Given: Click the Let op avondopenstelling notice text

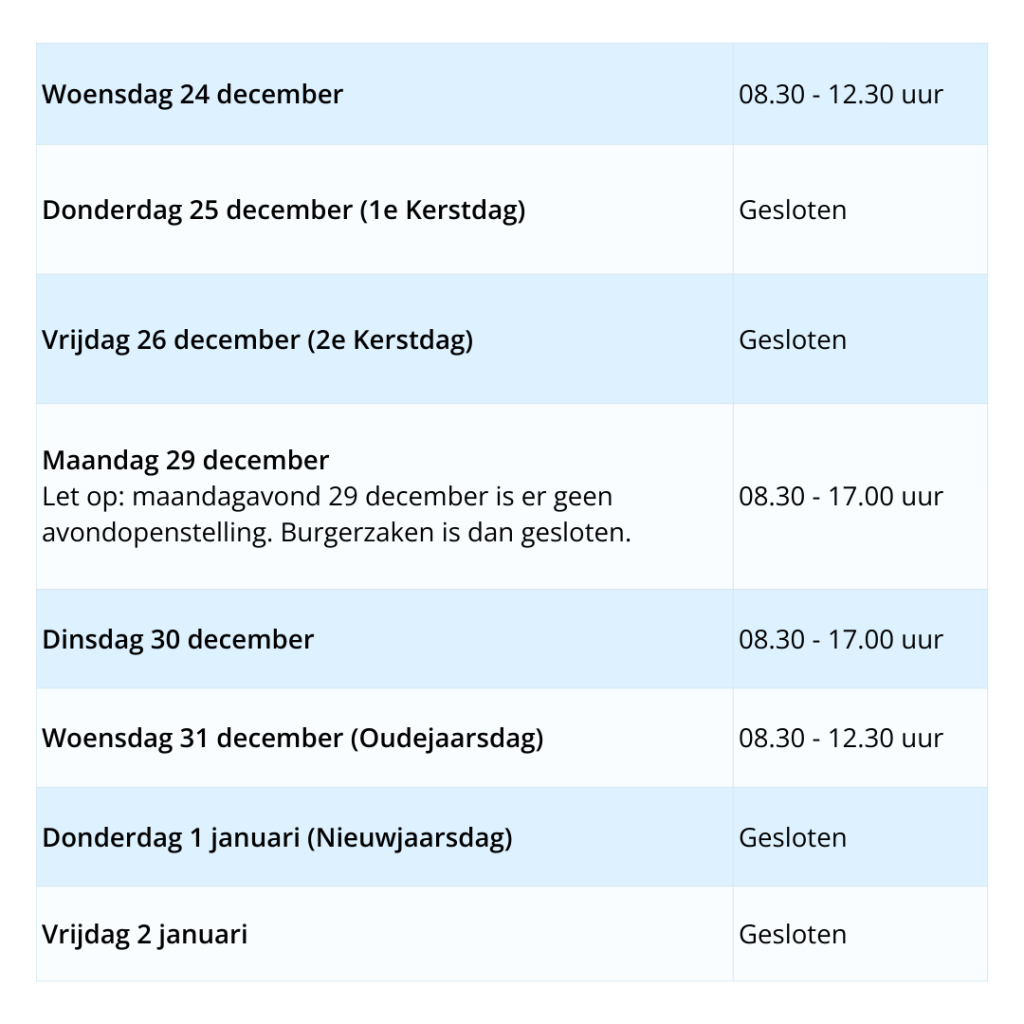Looking at the screenshot, I should (327, 497).
